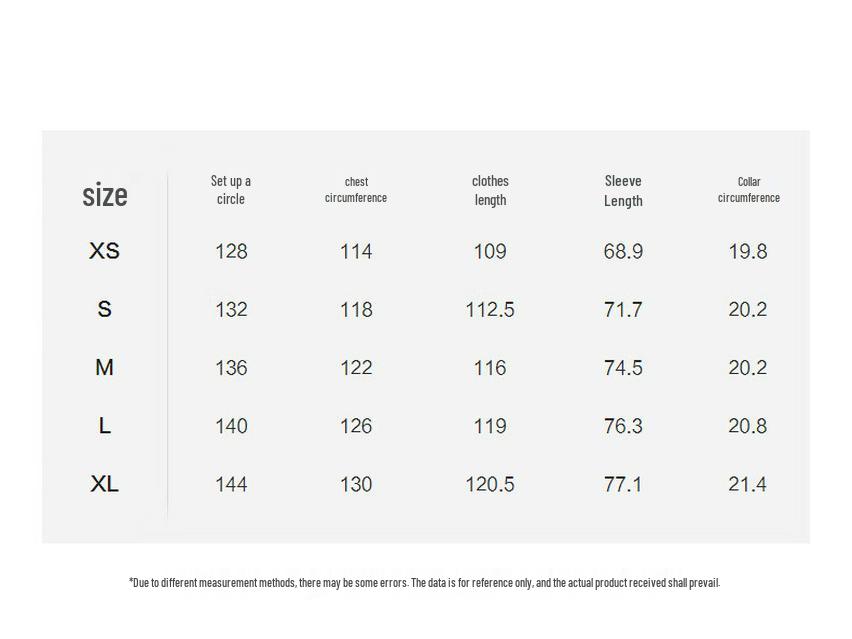The height and width of the screenshot is (639, 852).
Task: Click the "Sleeve Length" column header
Action: (623, 190)
